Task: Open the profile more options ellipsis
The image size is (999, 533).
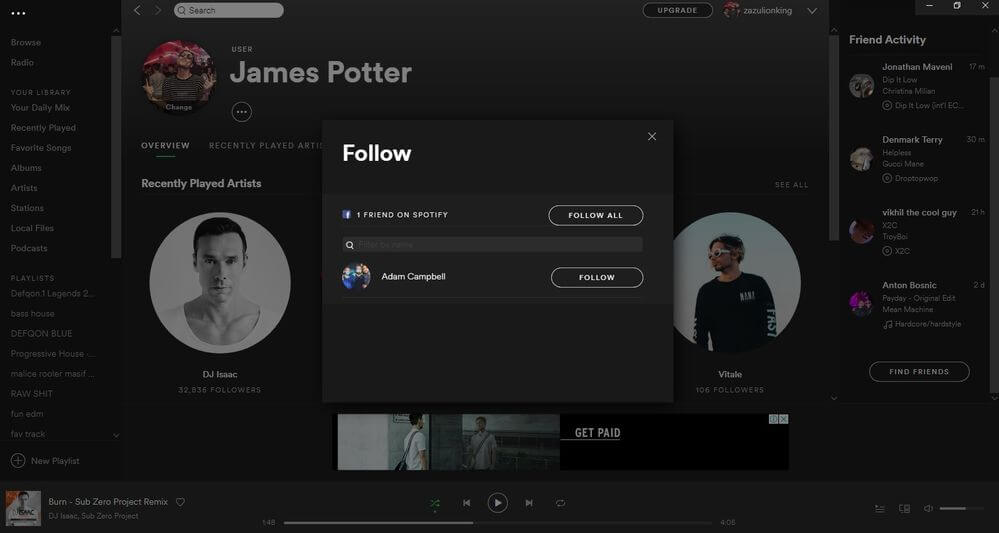Action: point(241,112)
